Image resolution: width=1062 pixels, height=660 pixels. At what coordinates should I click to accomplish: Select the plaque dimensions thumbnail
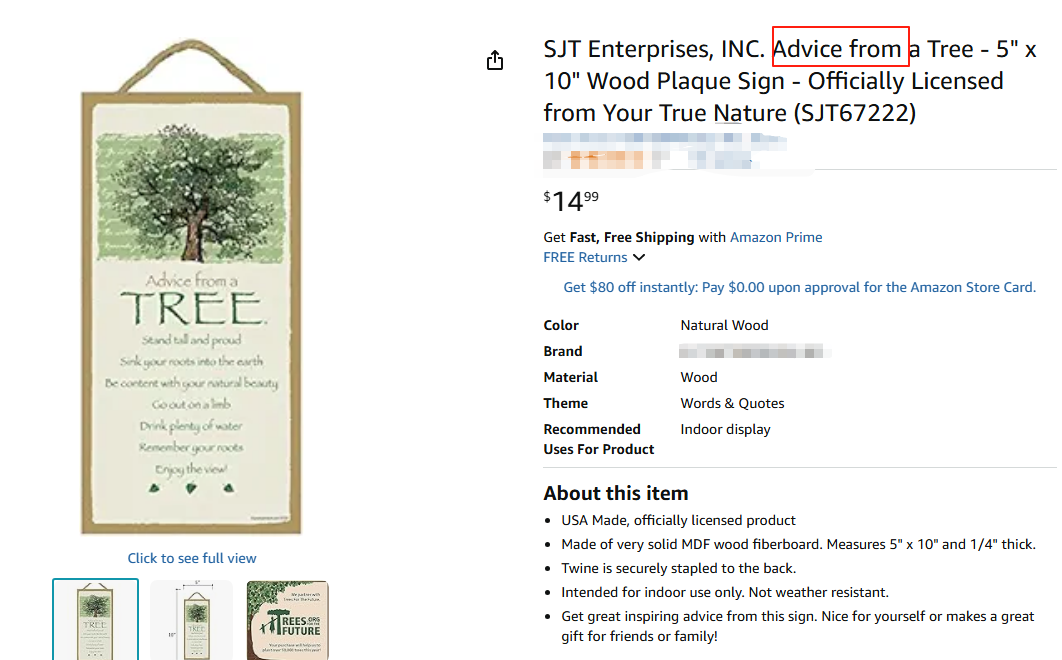pyautogui.click(x=192, y=619)
